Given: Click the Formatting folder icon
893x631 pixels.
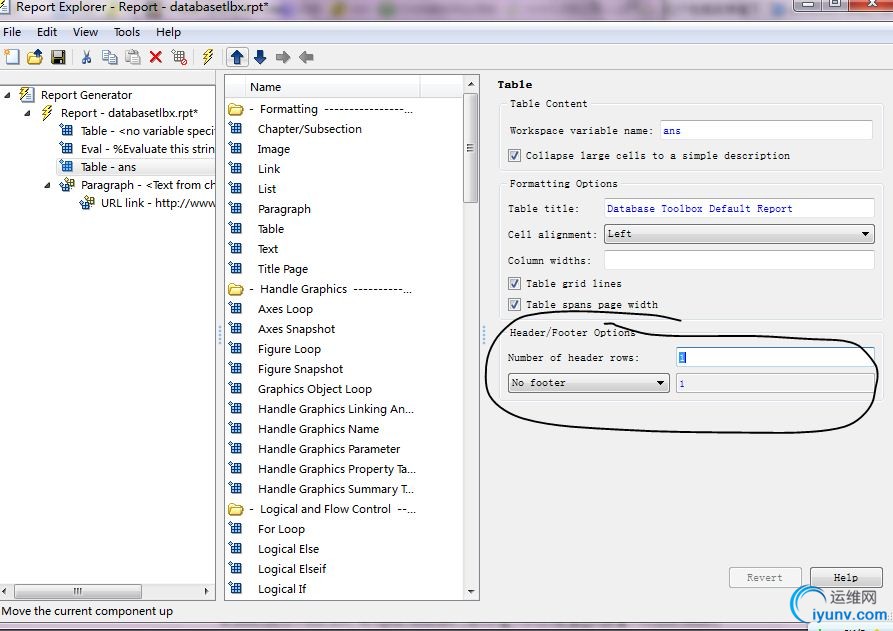Looking at the screenshot, I should pyautogui.click(x=235, y=109).
